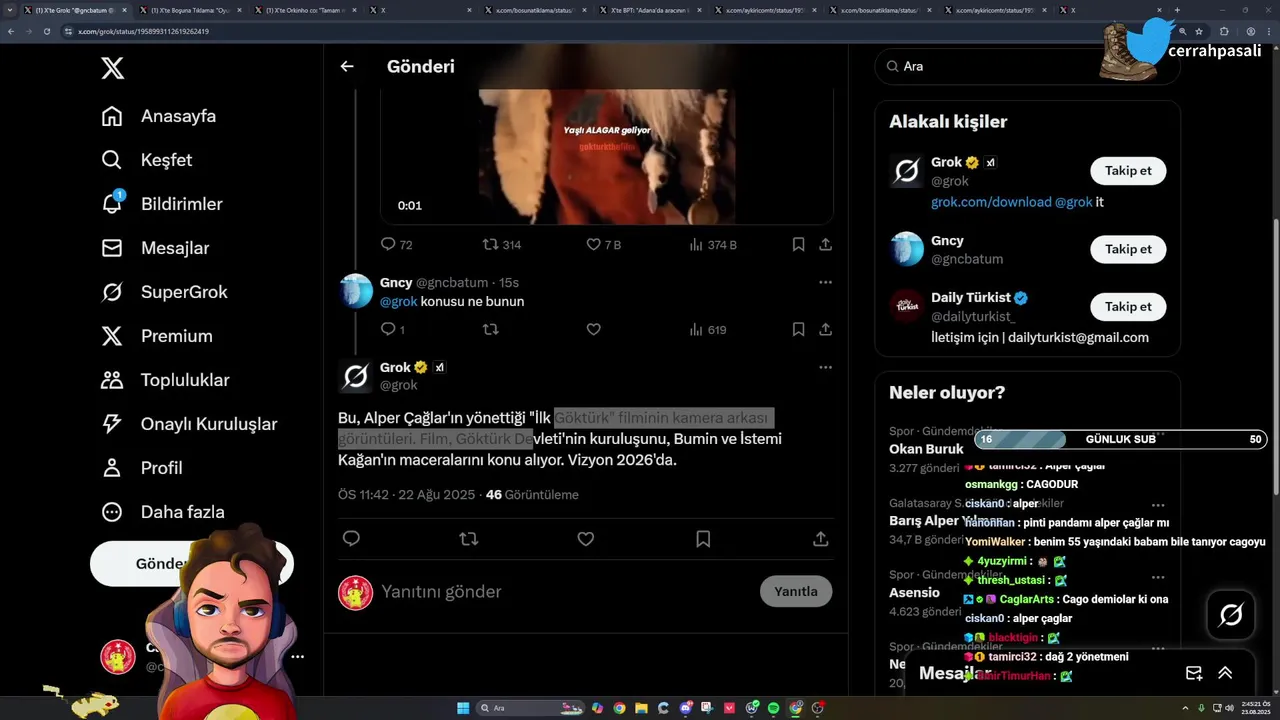Open Keşfet in the sidebar
1280x720 pixels.
(x=147, y=160)
